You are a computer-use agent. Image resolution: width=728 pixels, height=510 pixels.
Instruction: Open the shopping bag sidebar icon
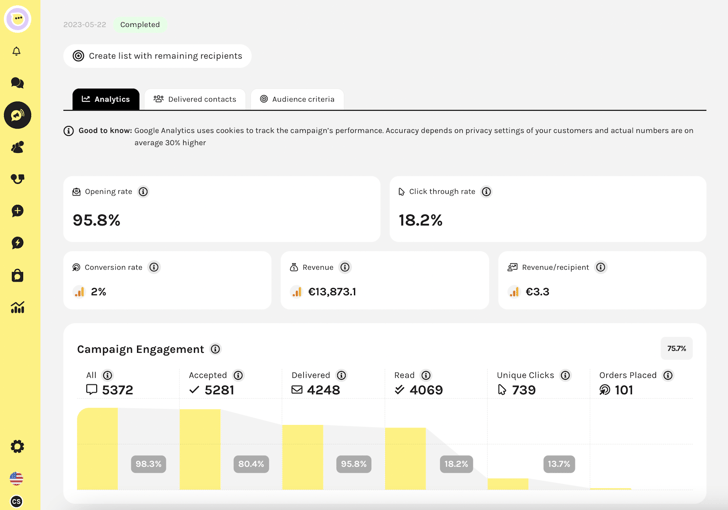click(x=17, y=275)
